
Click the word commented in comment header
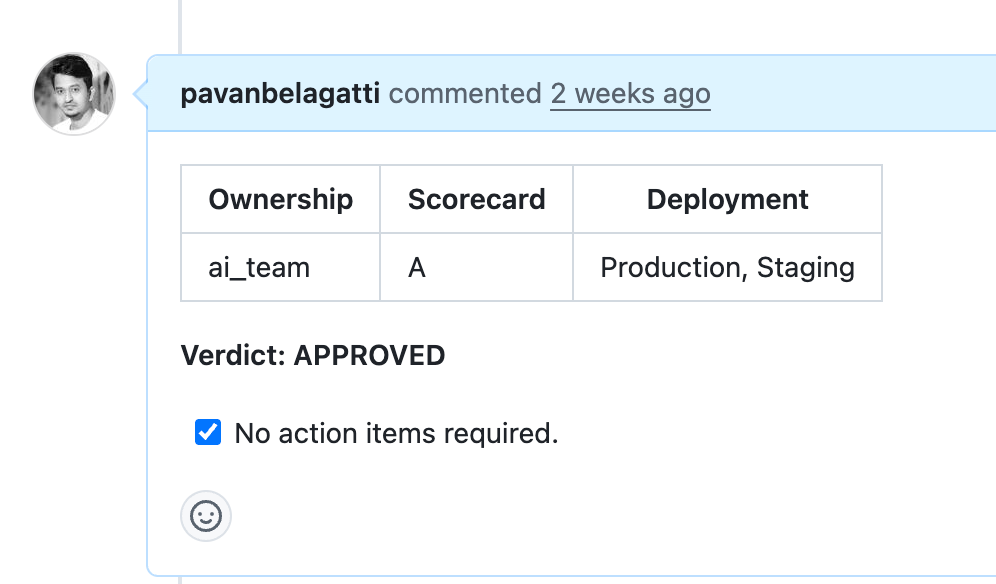(465, 93)
